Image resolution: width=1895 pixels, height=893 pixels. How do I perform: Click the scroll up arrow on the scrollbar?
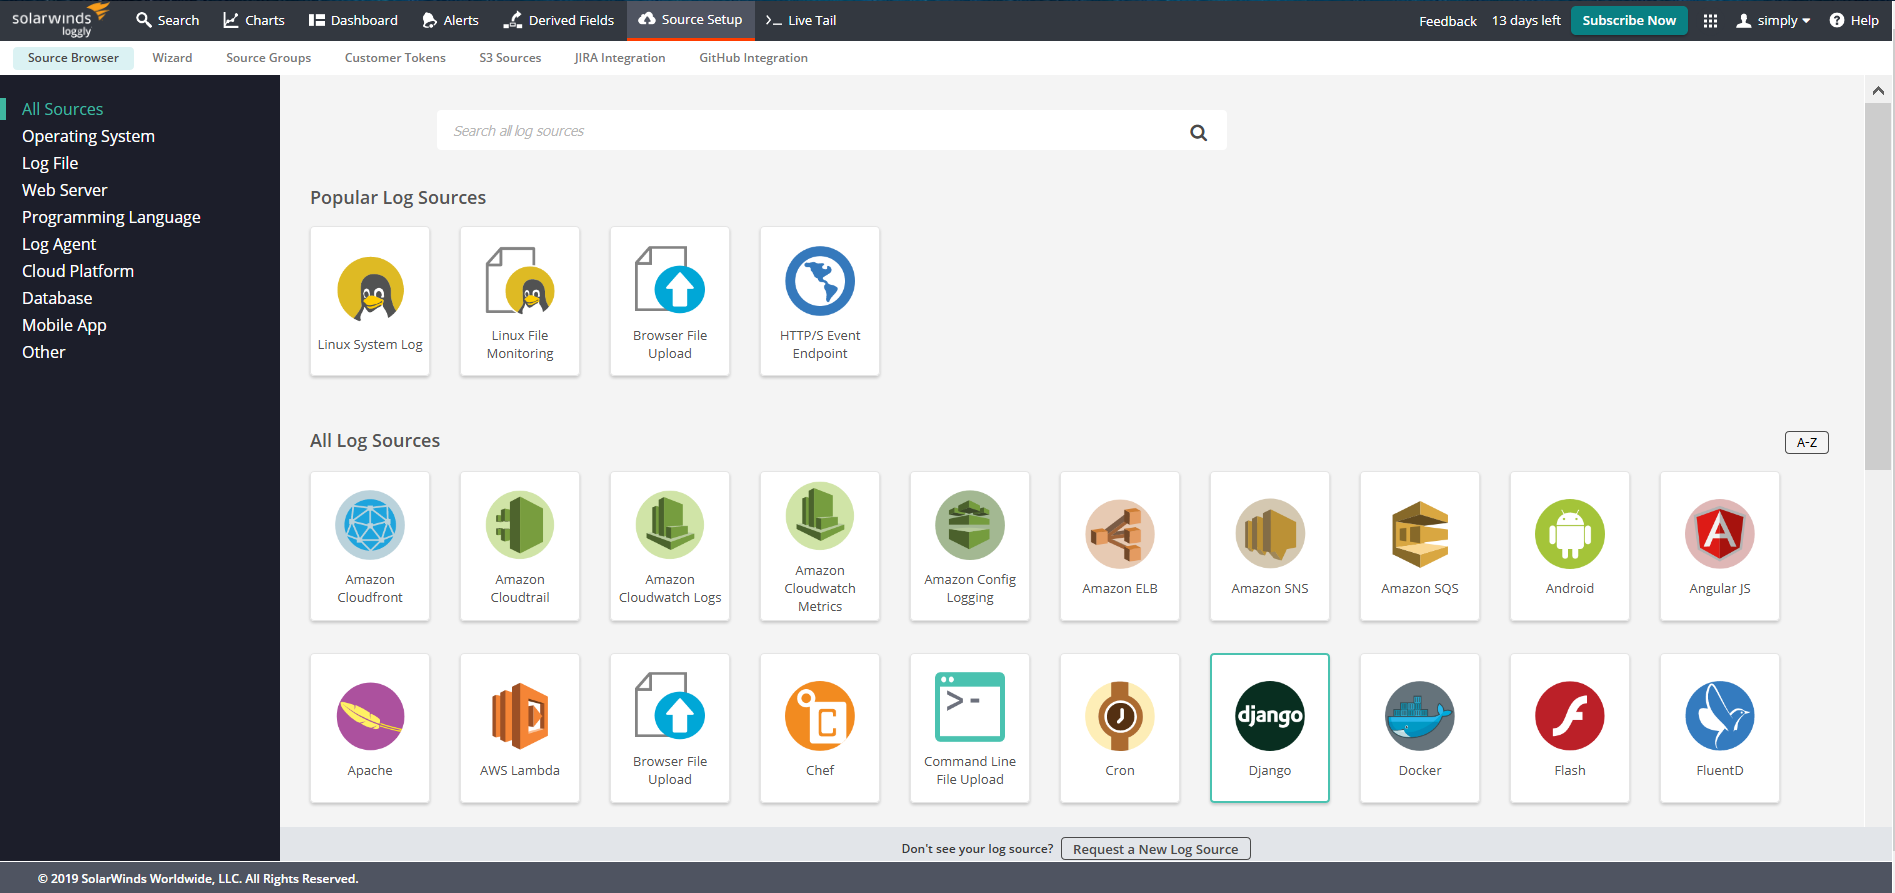[x=1878, y=91]
